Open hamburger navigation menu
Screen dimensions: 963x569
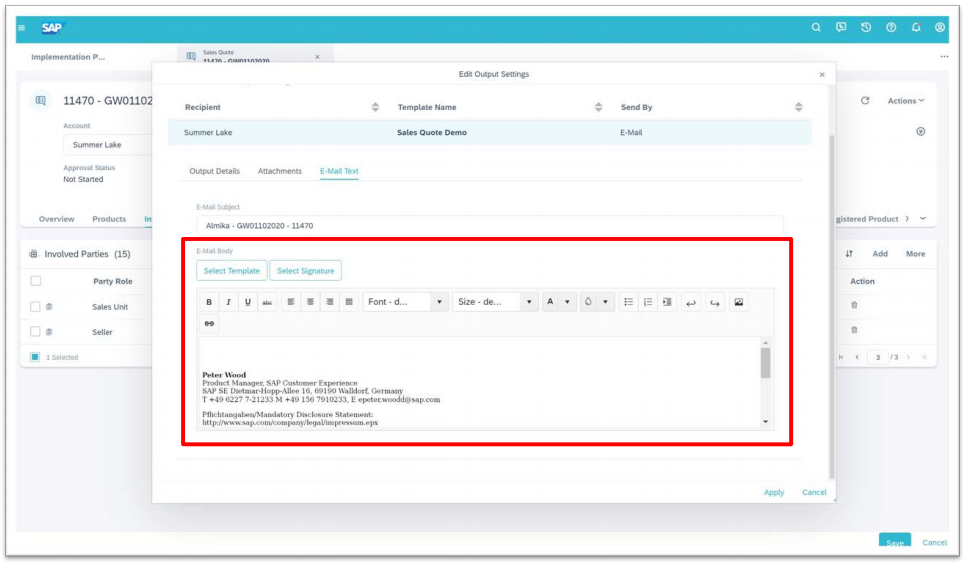pyautogui.click(x=22, y=28)
